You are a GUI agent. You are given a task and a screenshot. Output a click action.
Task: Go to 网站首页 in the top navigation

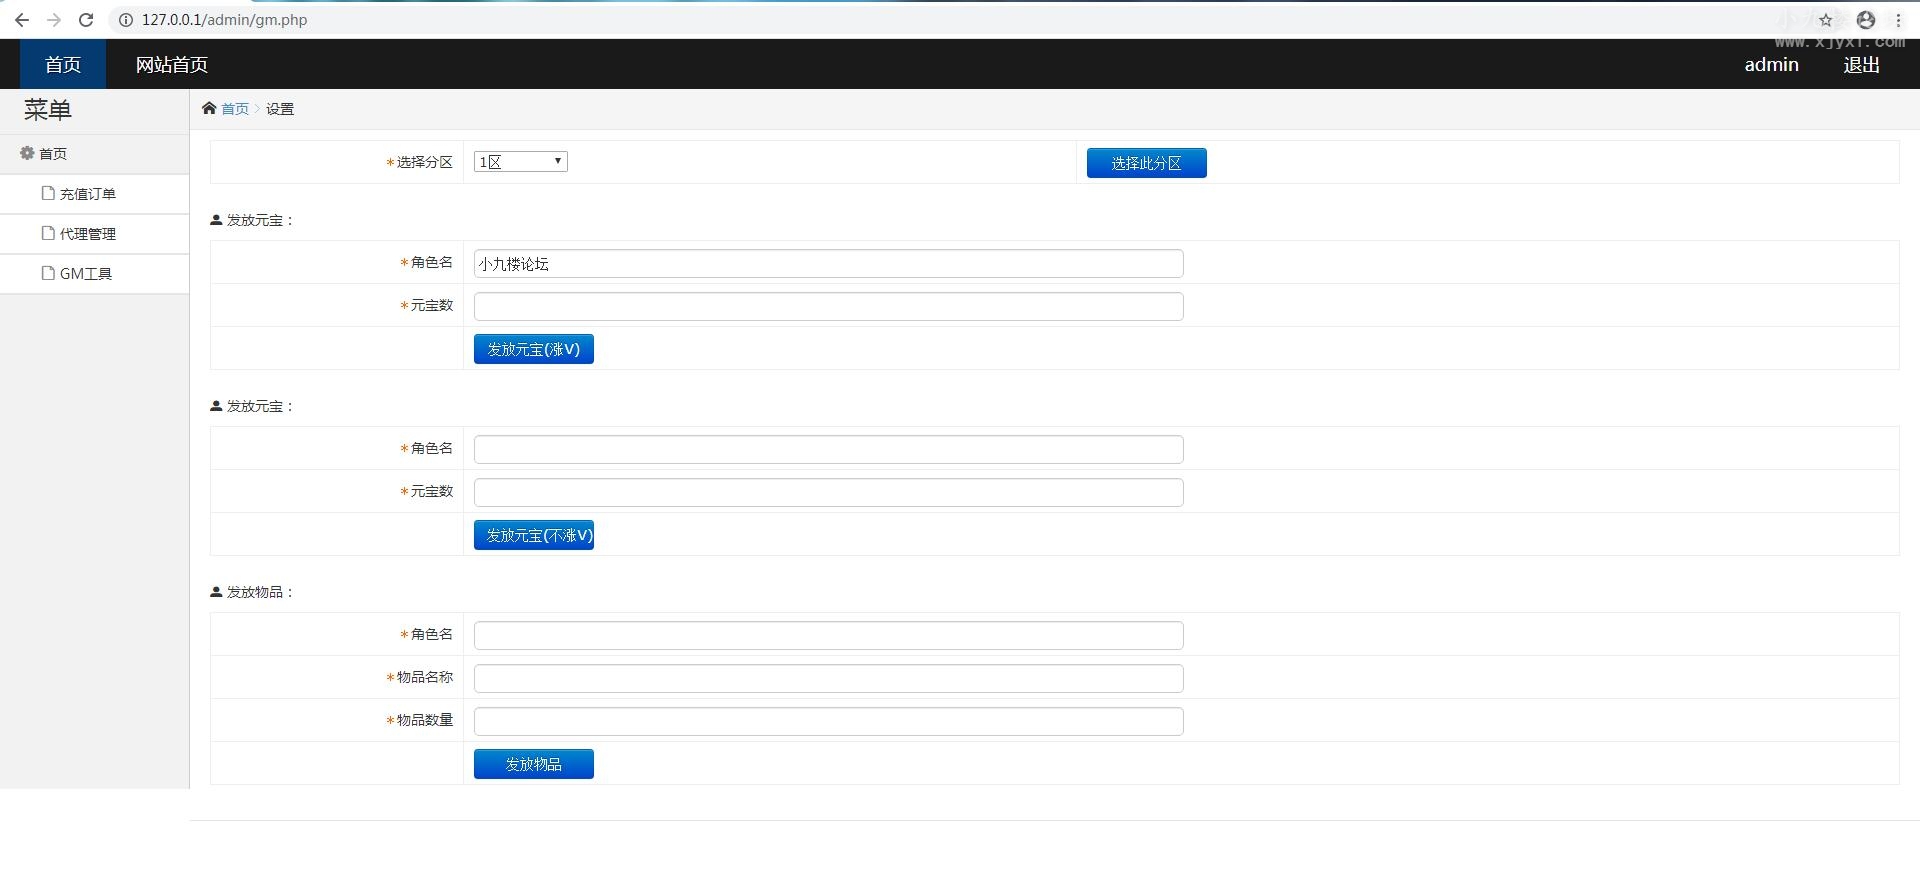(172, 65)
